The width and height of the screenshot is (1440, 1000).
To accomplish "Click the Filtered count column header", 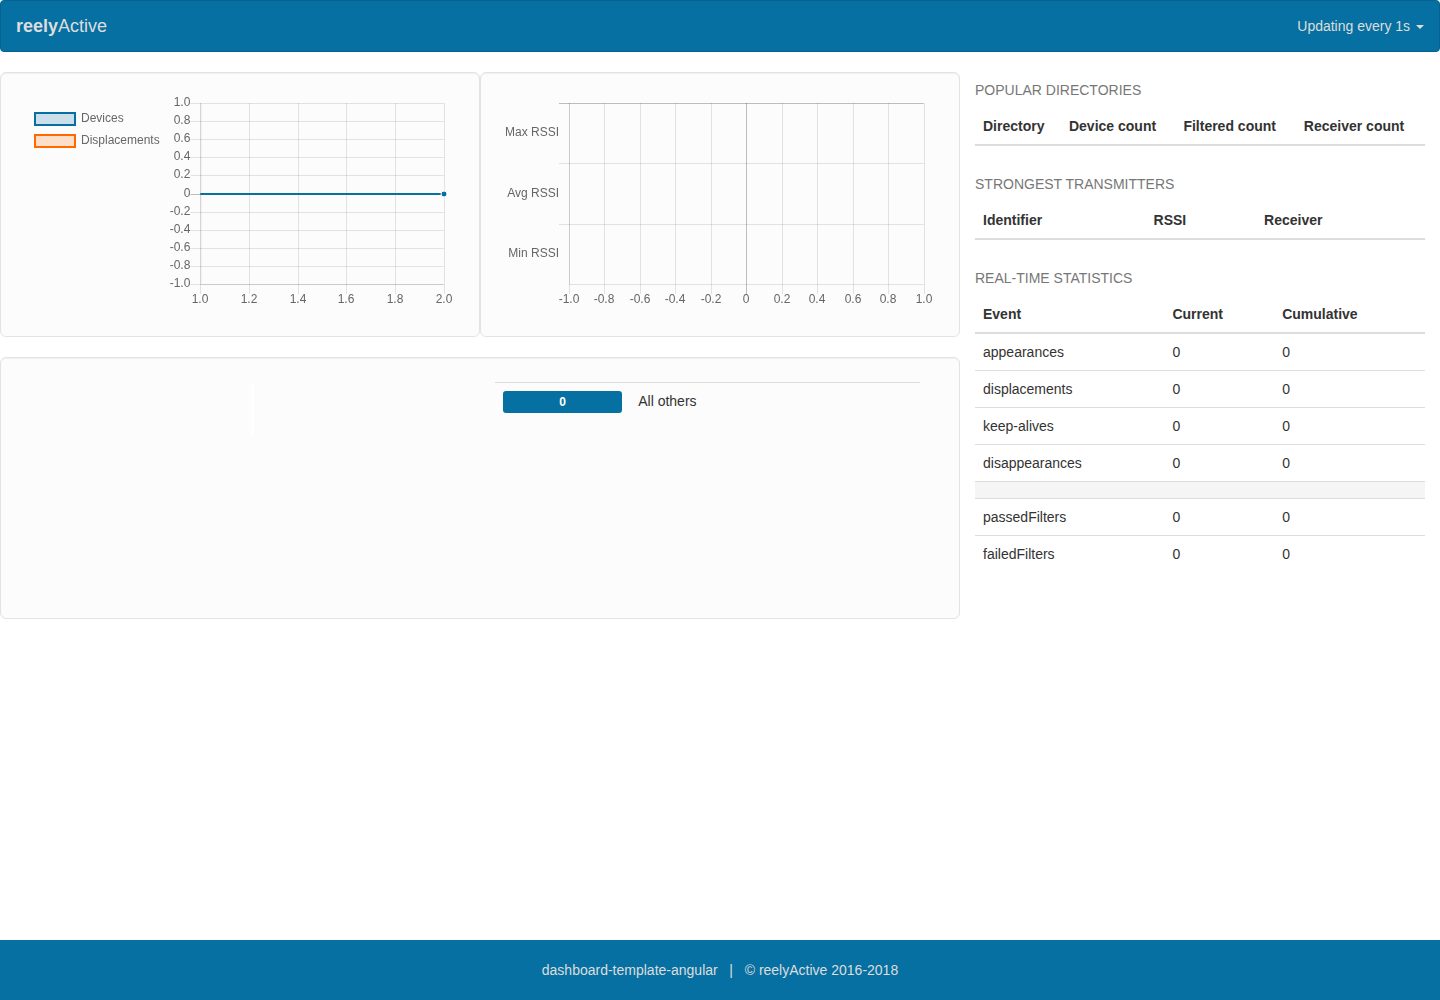I will pyautogui.click(x=1229, y=126).
